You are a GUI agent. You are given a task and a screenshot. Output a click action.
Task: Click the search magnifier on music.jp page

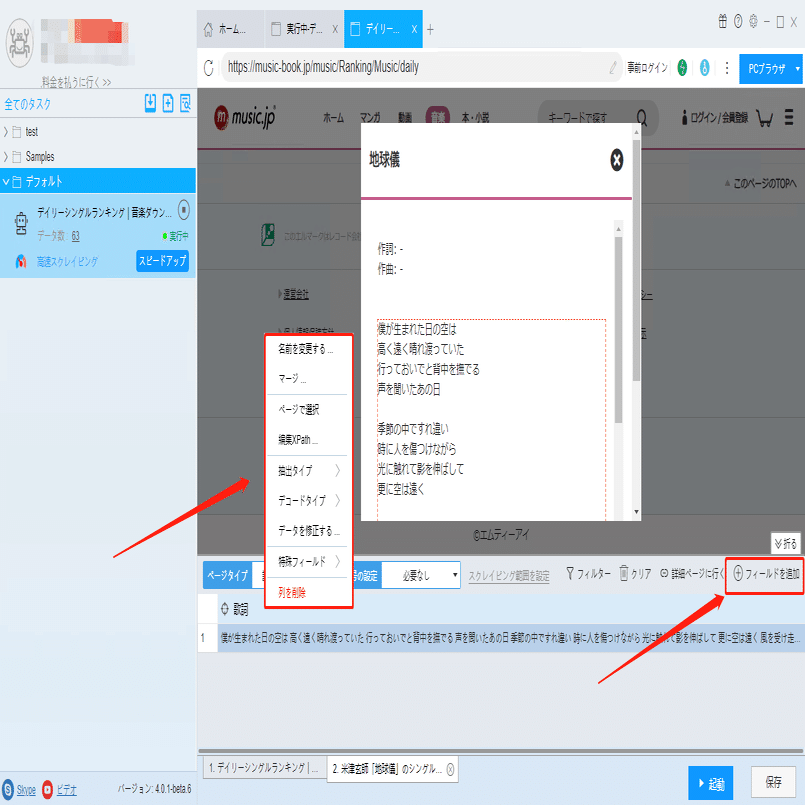(642, 118)
